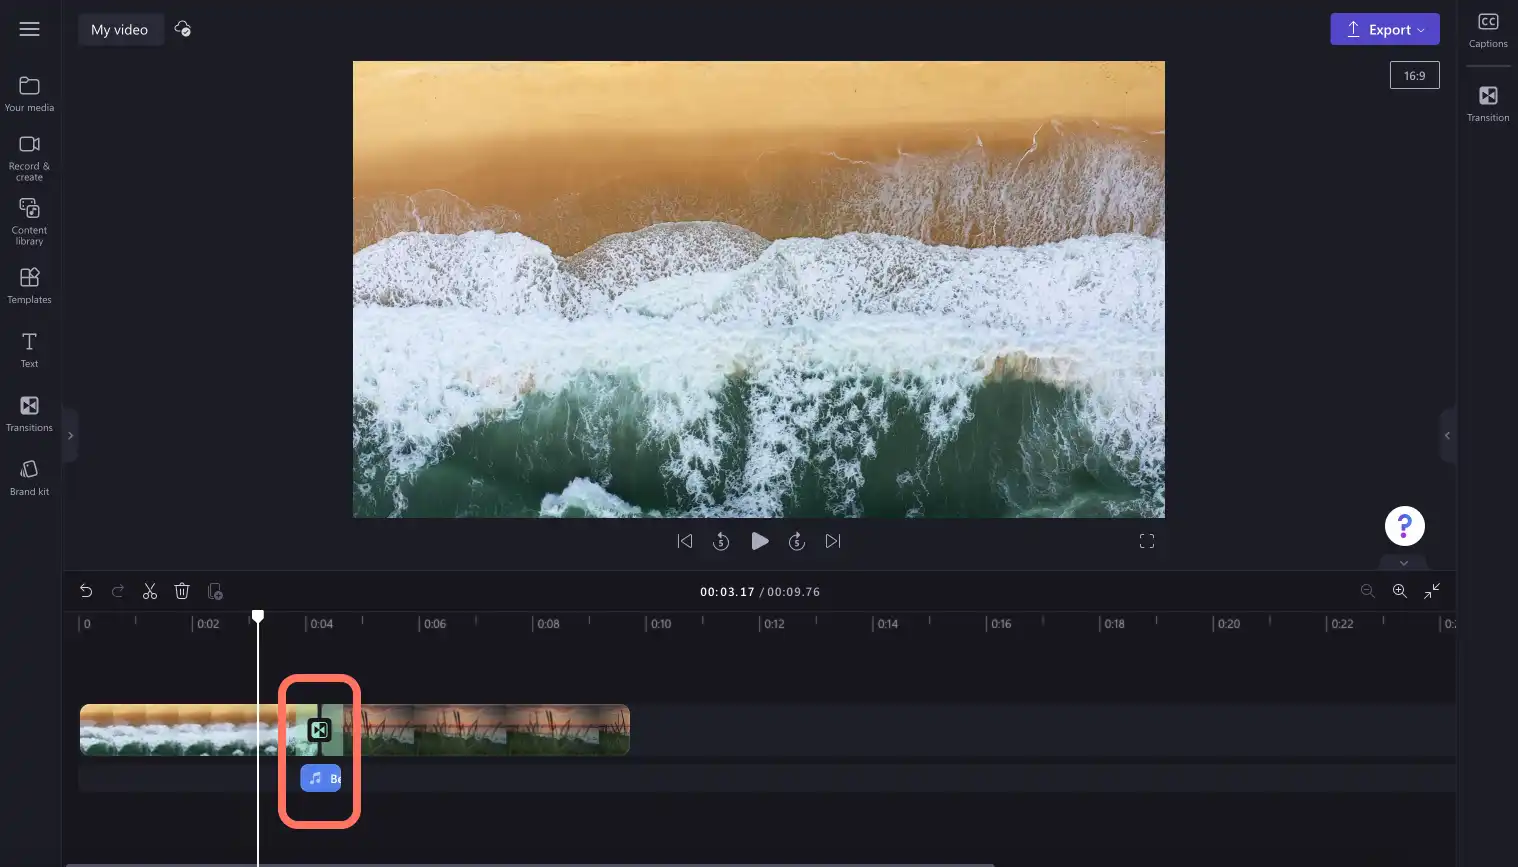Open the Content library
Viewport: 1518px width, 867px height.
(29, 221)
